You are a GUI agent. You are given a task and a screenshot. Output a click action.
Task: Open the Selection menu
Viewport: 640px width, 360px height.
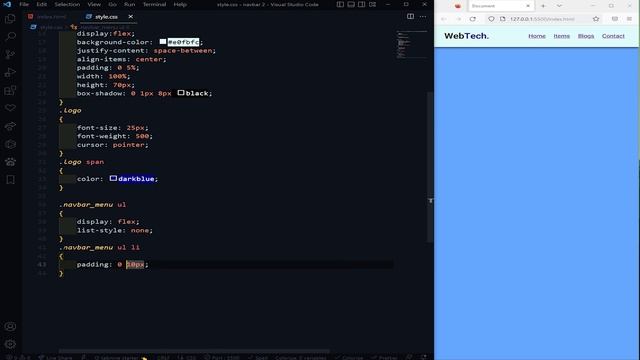pos(67,4)
